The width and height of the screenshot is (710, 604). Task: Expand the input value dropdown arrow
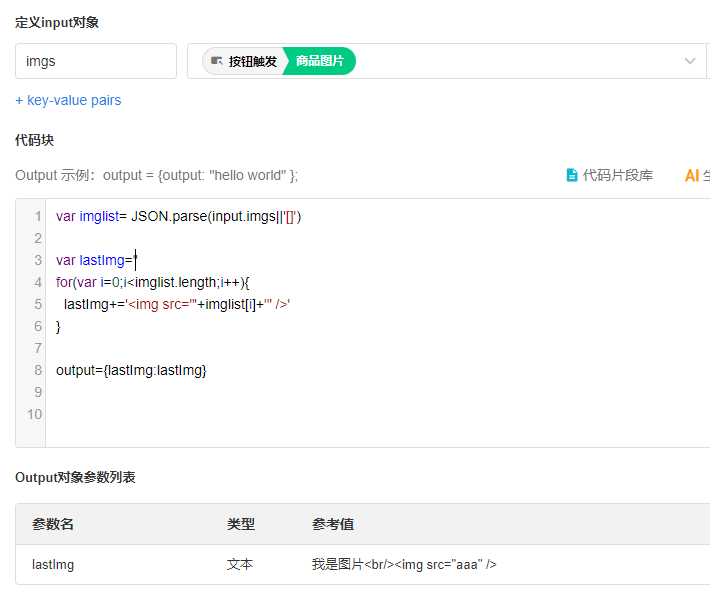(x=690, y=61)
